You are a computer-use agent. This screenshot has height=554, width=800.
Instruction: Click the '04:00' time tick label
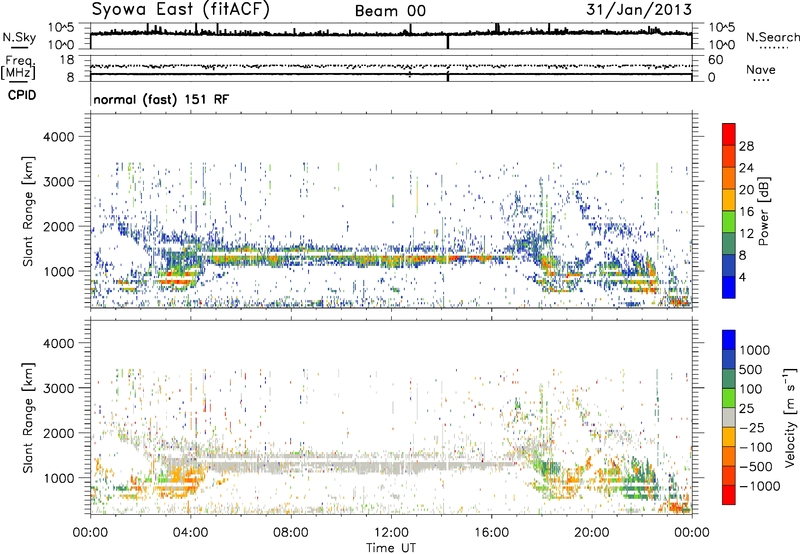190,533
